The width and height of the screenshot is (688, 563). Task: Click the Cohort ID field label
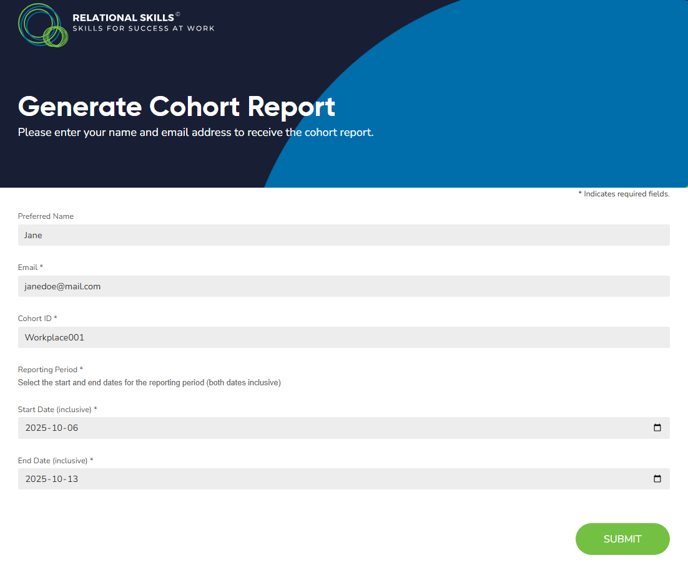pos(36,318)
